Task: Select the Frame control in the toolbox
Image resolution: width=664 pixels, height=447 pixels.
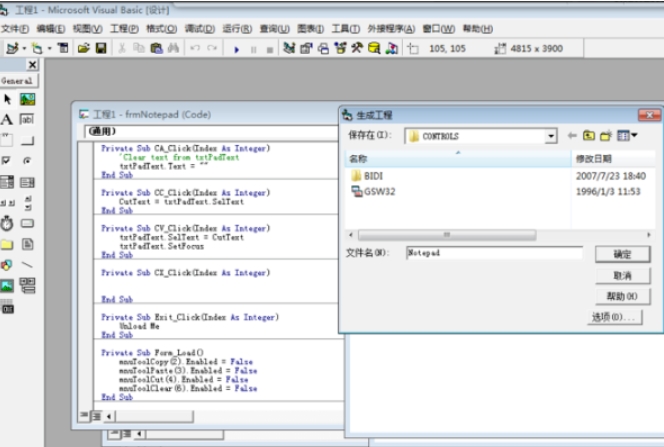Action: click(x=7, y=140)
